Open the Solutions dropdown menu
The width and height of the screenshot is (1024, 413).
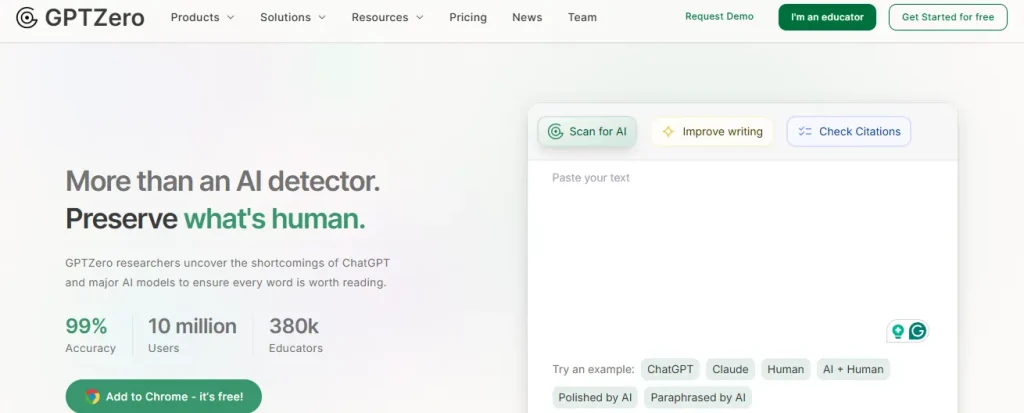pos(292,17)
